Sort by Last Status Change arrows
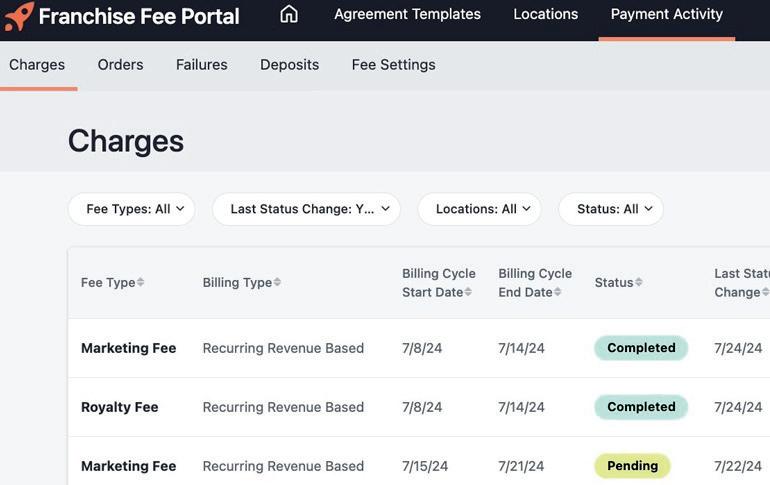Viewport: 770px width, 485px height. 765,292
